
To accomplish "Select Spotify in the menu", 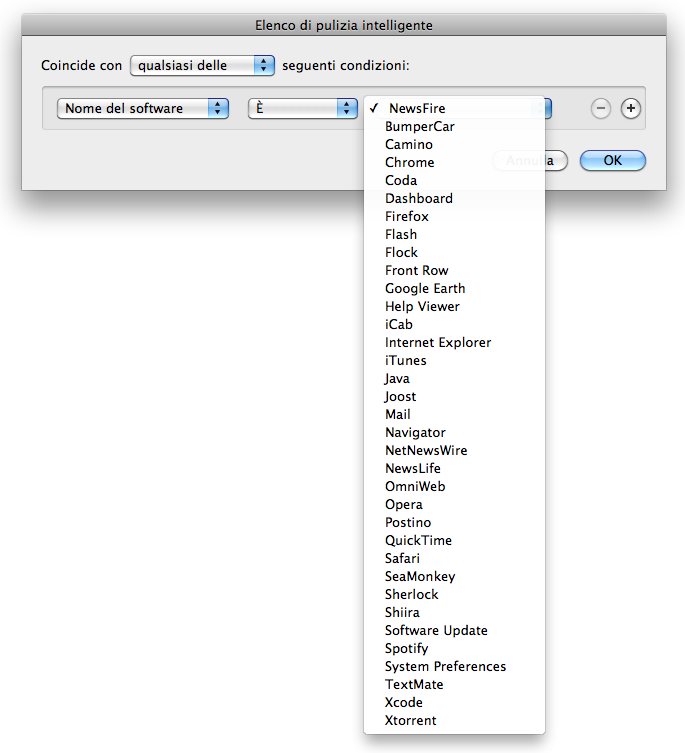I will click(x=454, y=648).
